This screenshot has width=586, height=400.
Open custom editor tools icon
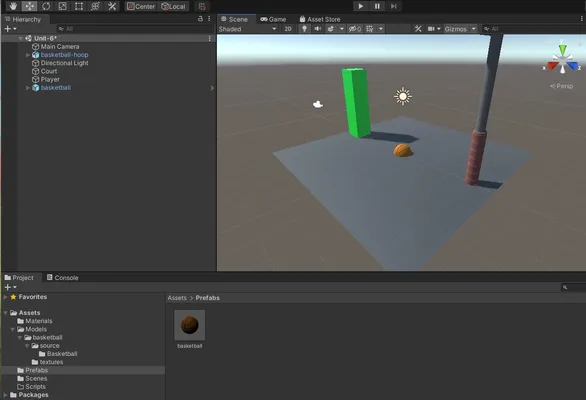pos(112,6)
